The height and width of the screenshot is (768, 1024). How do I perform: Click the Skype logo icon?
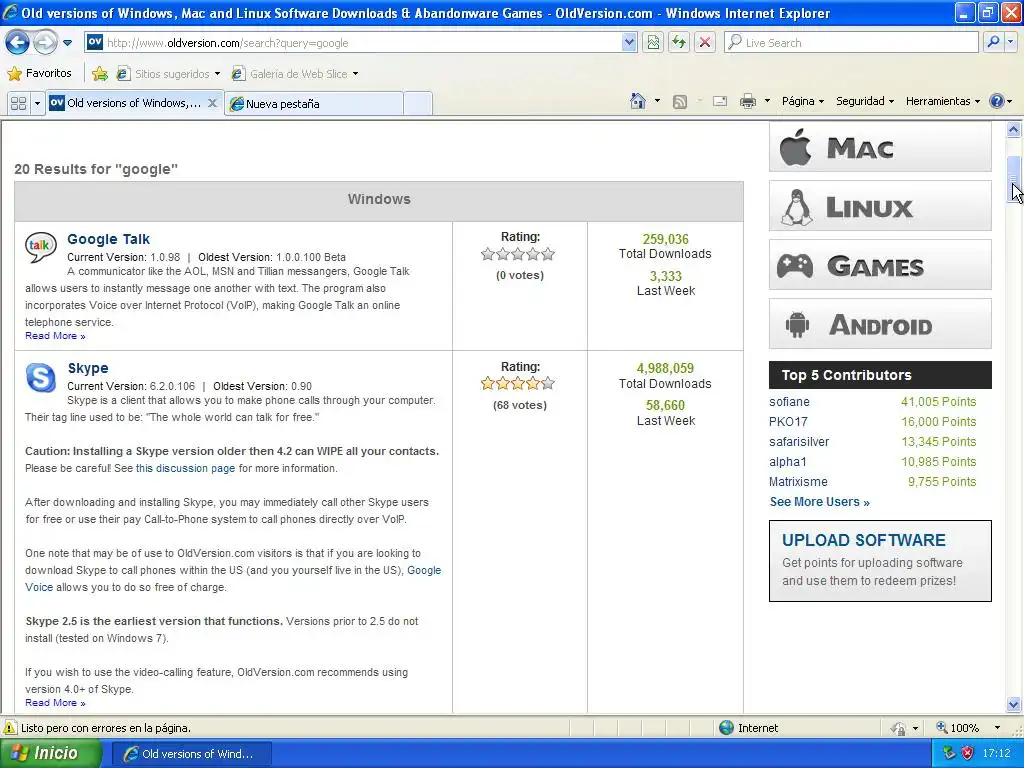(40, 377)
